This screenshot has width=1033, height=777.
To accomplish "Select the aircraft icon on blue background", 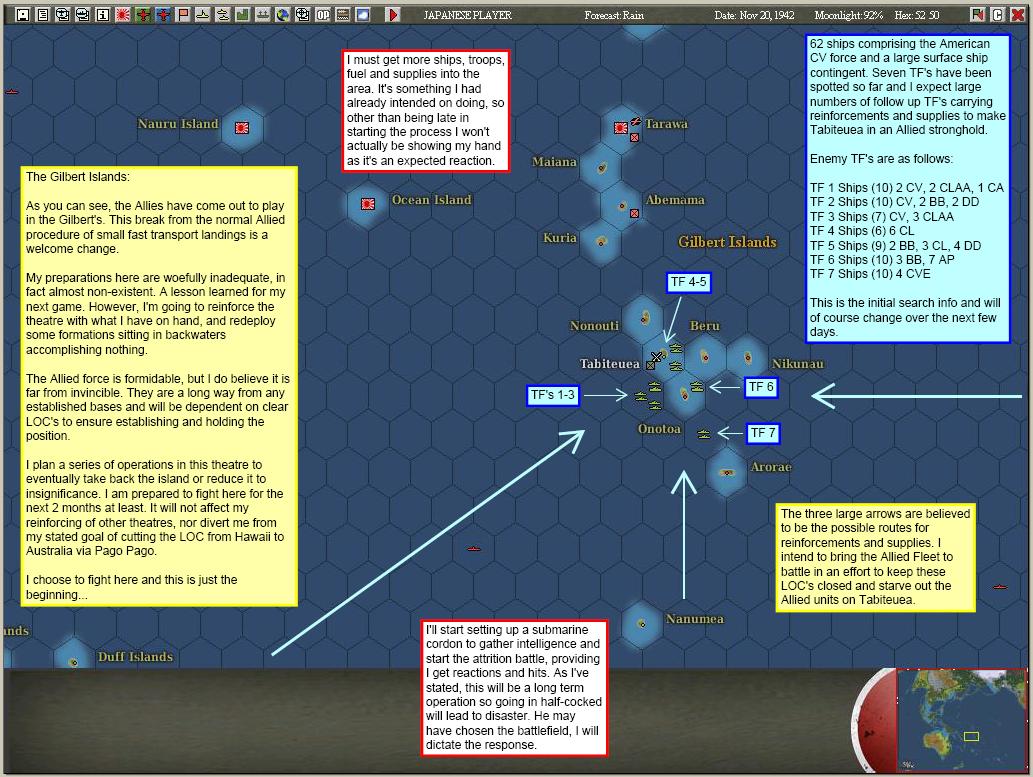I will pyautogui.click(x=163, y=14).
